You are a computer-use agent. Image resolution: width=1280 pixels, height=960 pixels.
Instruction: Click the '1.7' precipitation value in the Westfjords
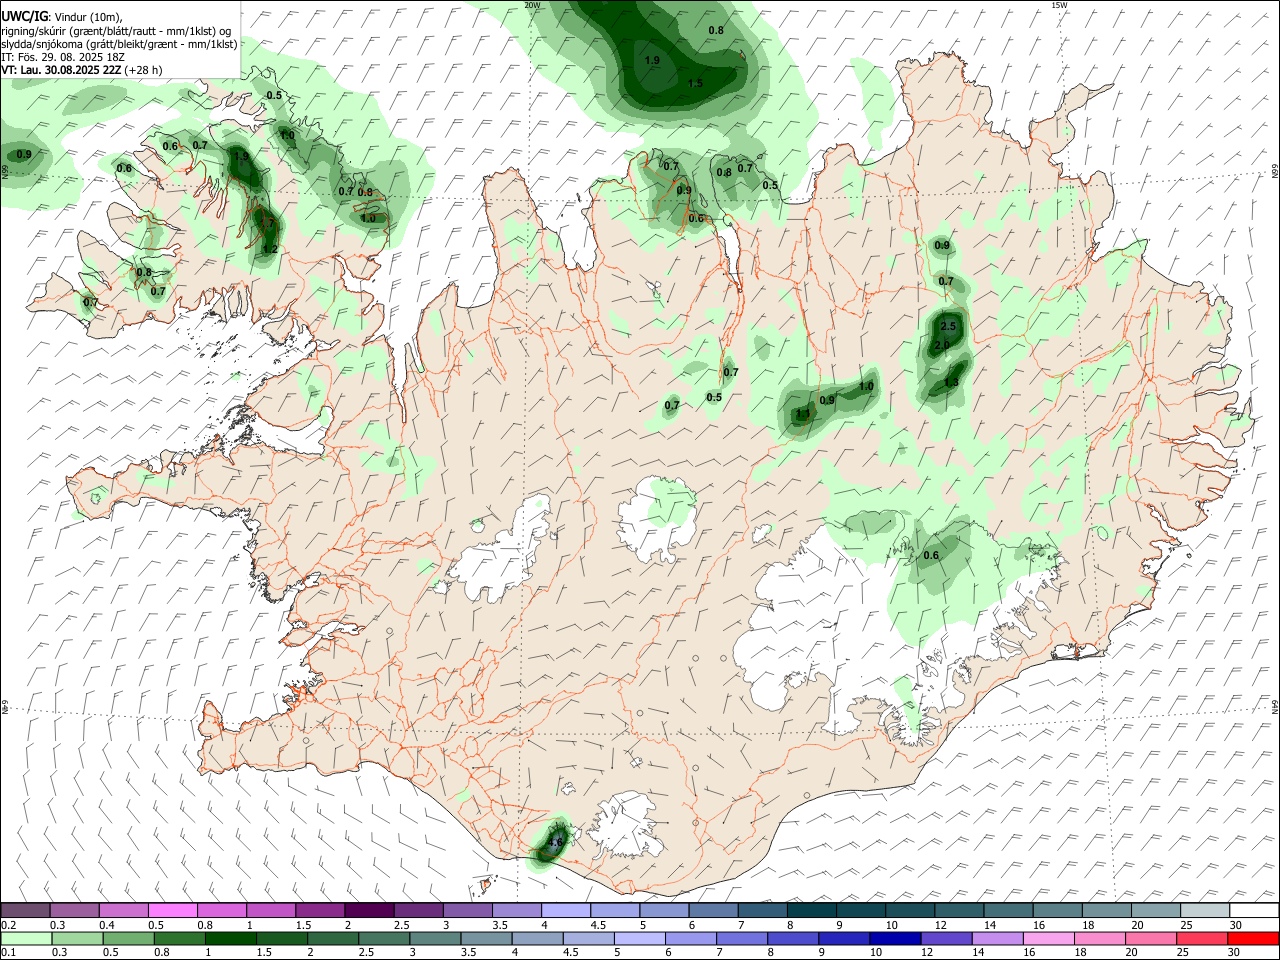265,223
